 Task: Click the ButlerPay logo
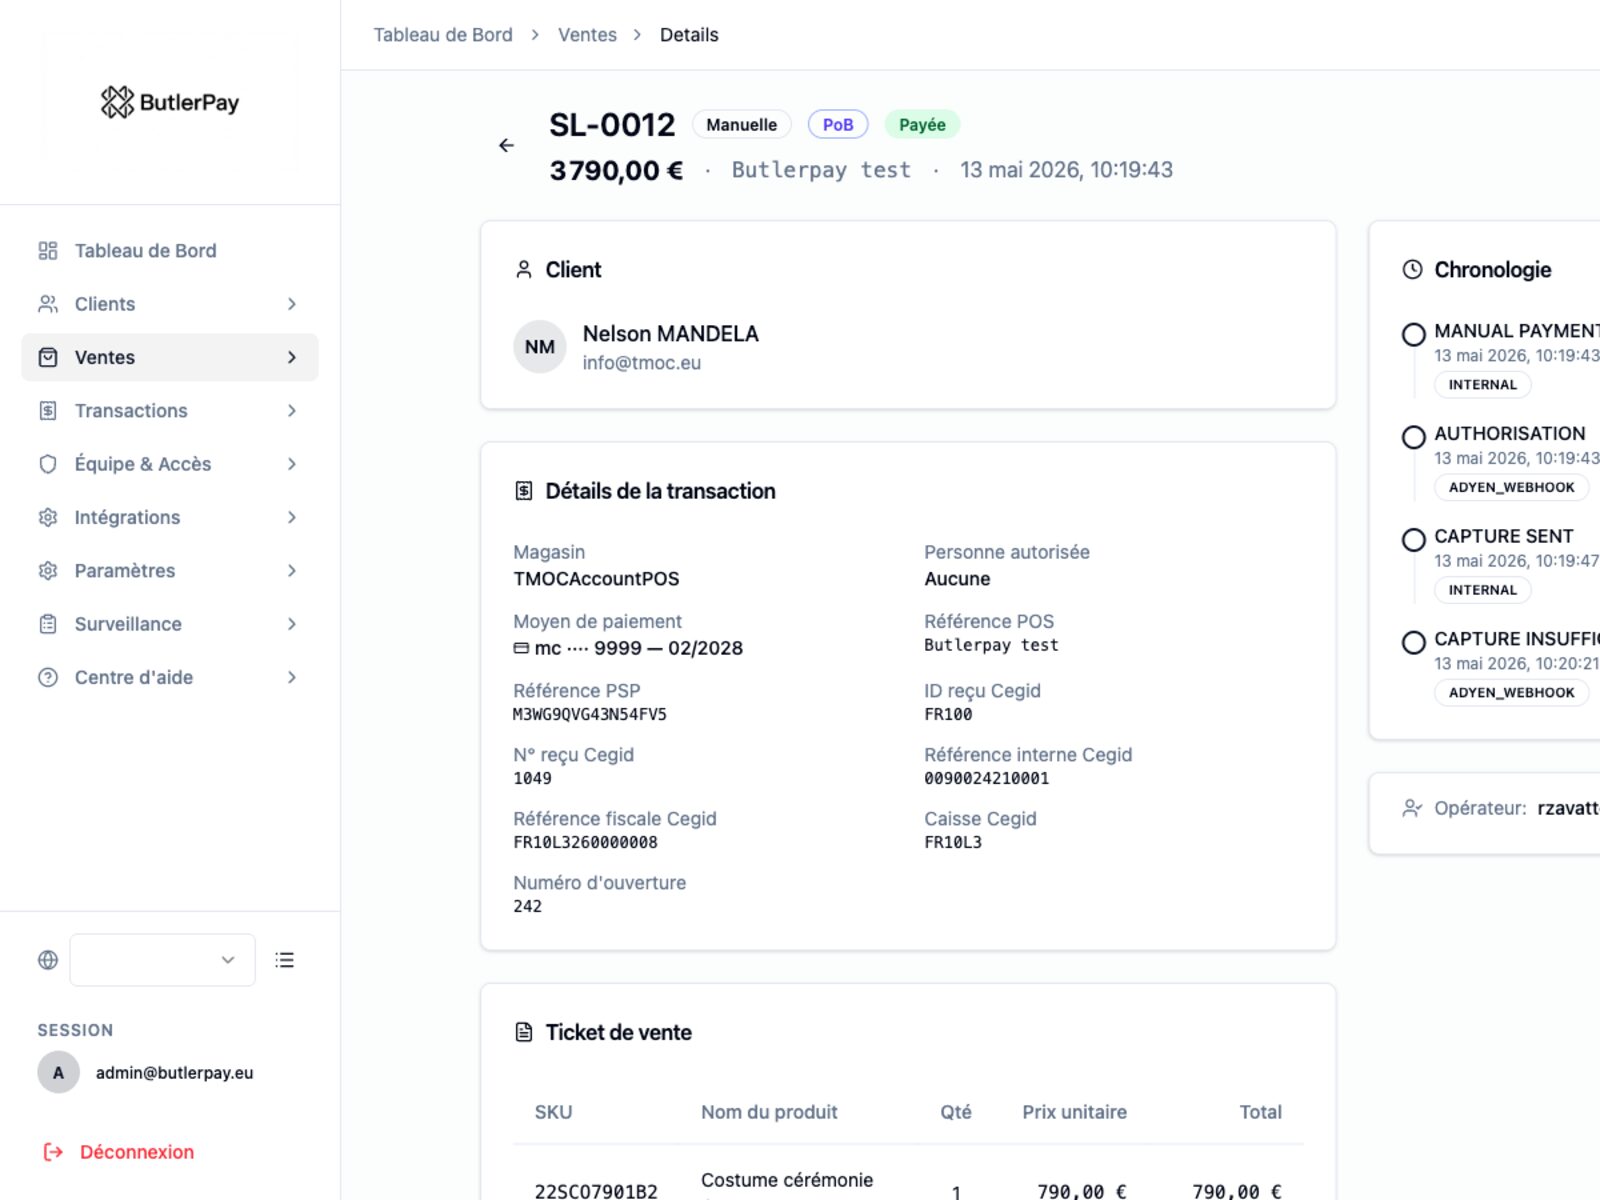pos(170,102)
